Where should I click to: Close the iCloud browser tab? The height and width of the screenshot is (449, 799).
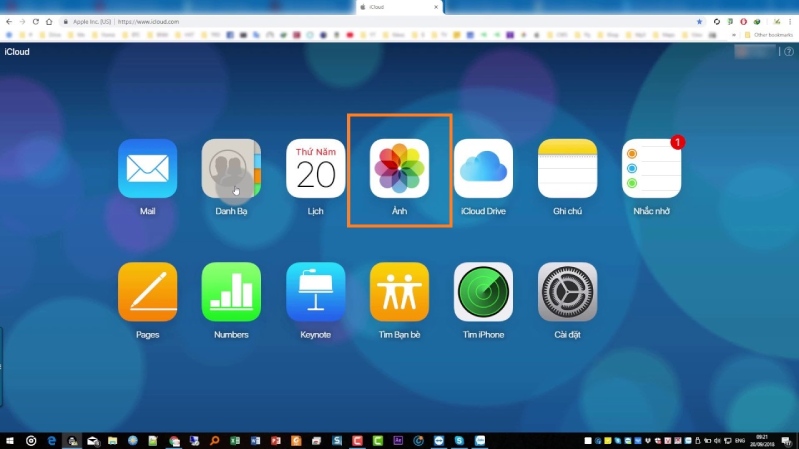tap(436, 7)
